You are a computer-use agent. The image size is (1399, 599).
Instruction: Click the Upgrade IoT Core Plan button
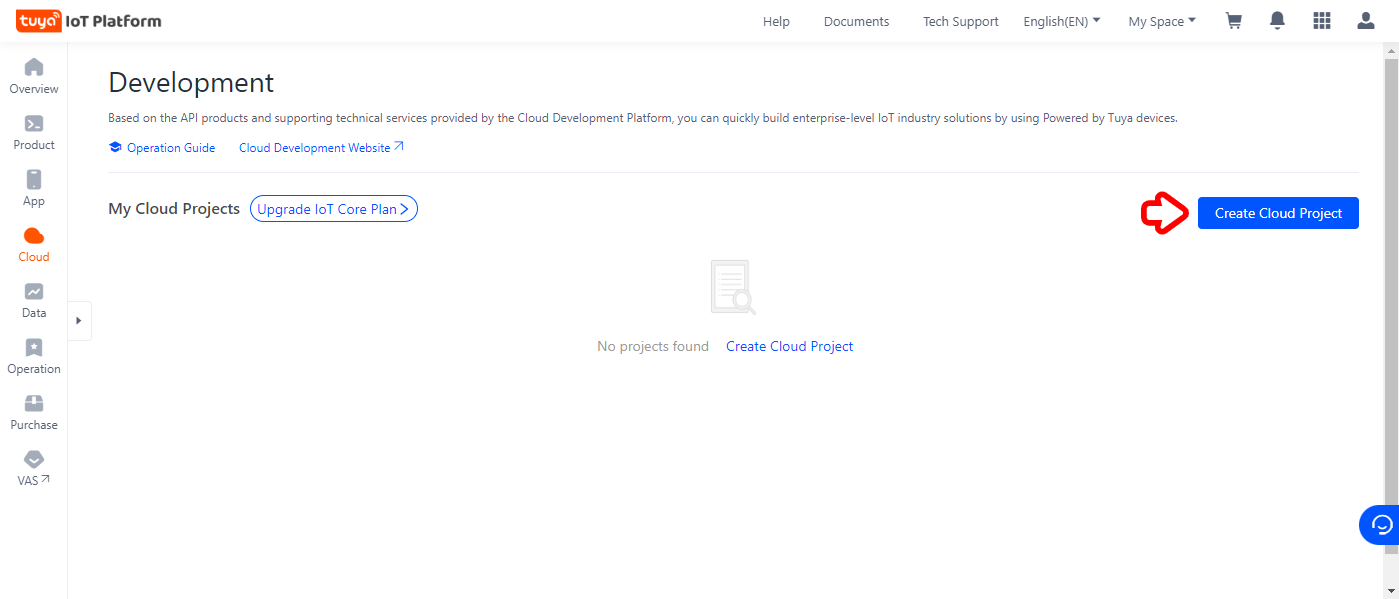point(333,209)
